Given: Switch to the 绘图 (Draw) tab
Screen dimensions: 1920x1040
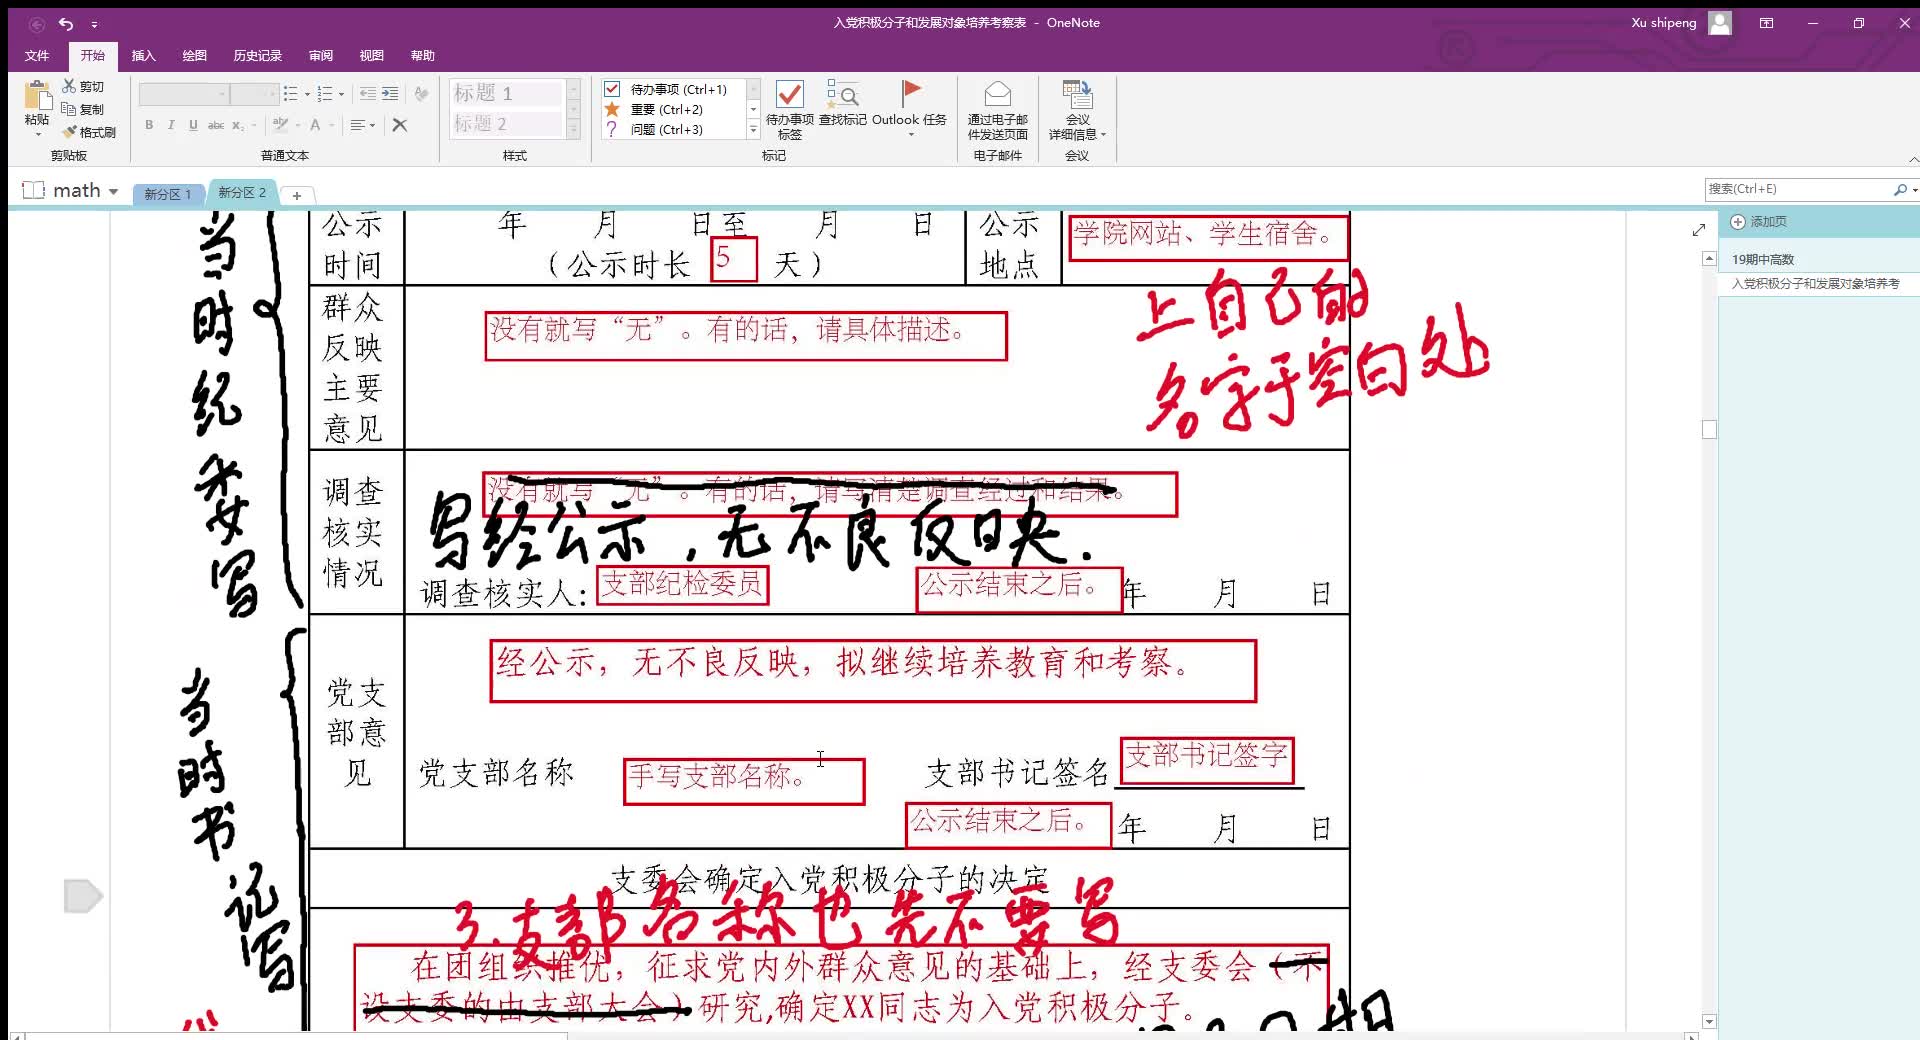Looking at the screenshot, I should (195, 56).
